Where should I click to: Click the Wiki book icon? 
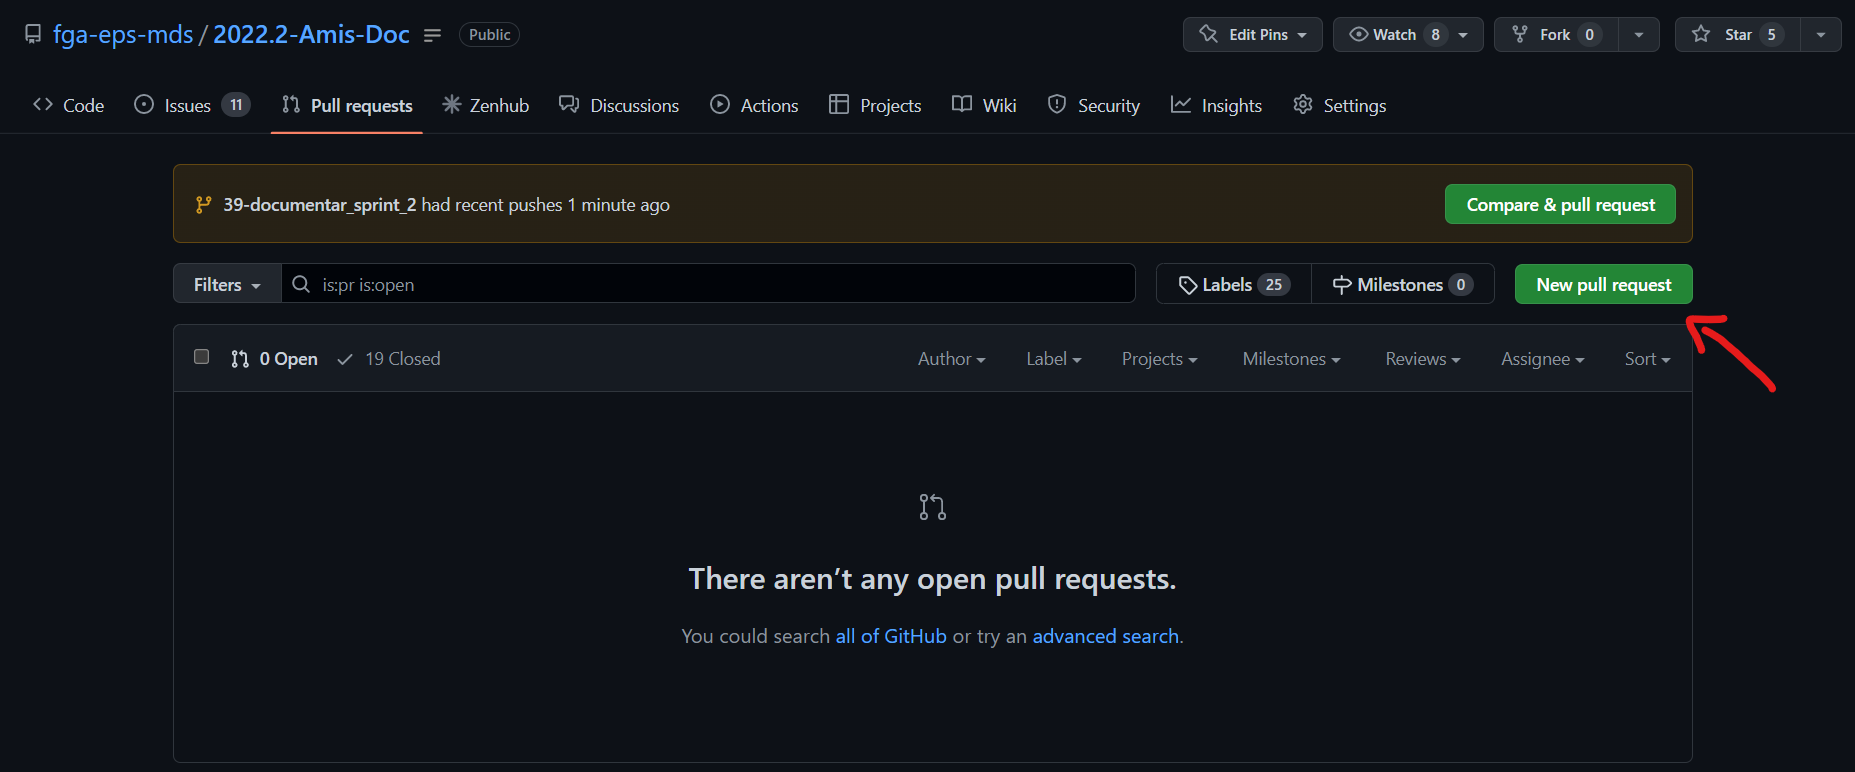(962, 104)
